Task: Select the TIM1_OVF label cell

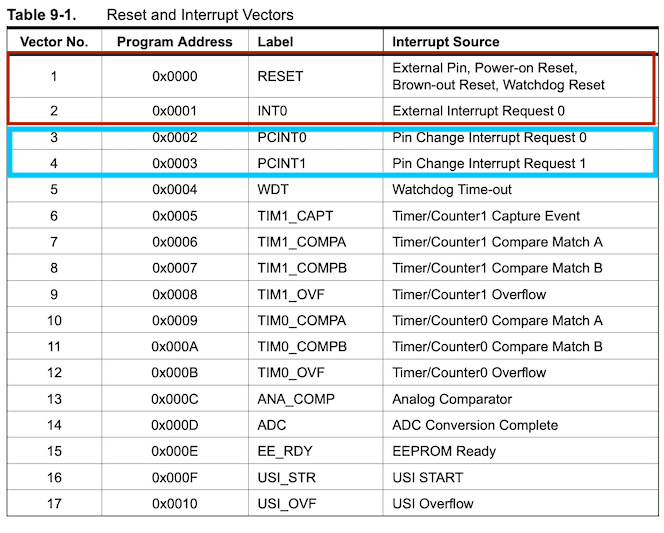Action: [292, 294]
